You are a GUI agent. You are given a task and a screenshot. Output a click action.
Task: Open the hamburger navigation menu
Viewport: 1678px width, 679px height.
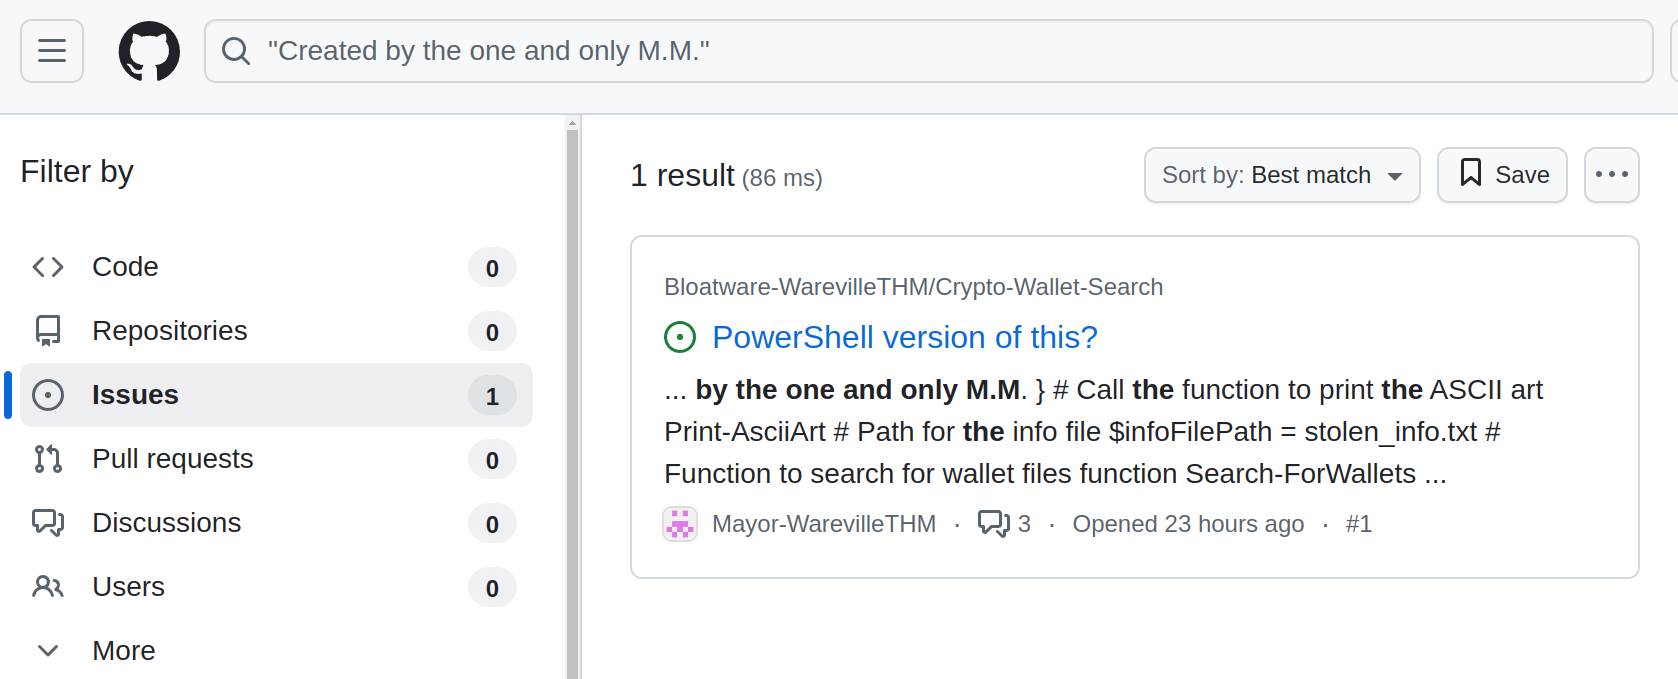pos(52,51)
